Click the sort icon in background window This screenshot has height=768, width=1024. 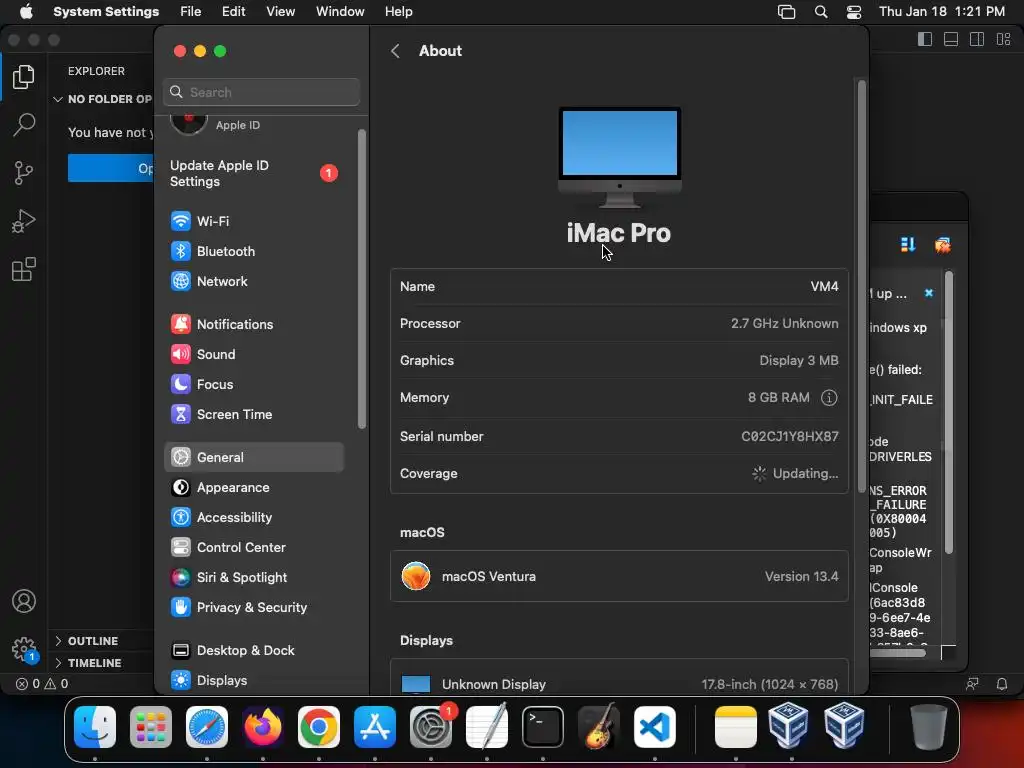coord(908,245)
